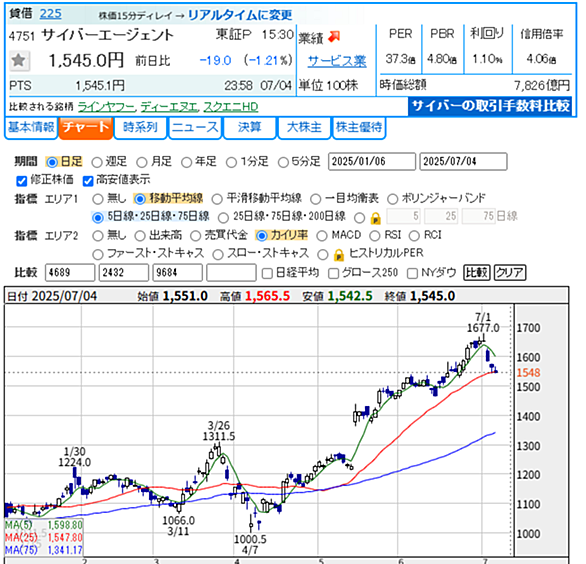Select 日足 daily period radio
586x564 pixels.
(52, 162)
